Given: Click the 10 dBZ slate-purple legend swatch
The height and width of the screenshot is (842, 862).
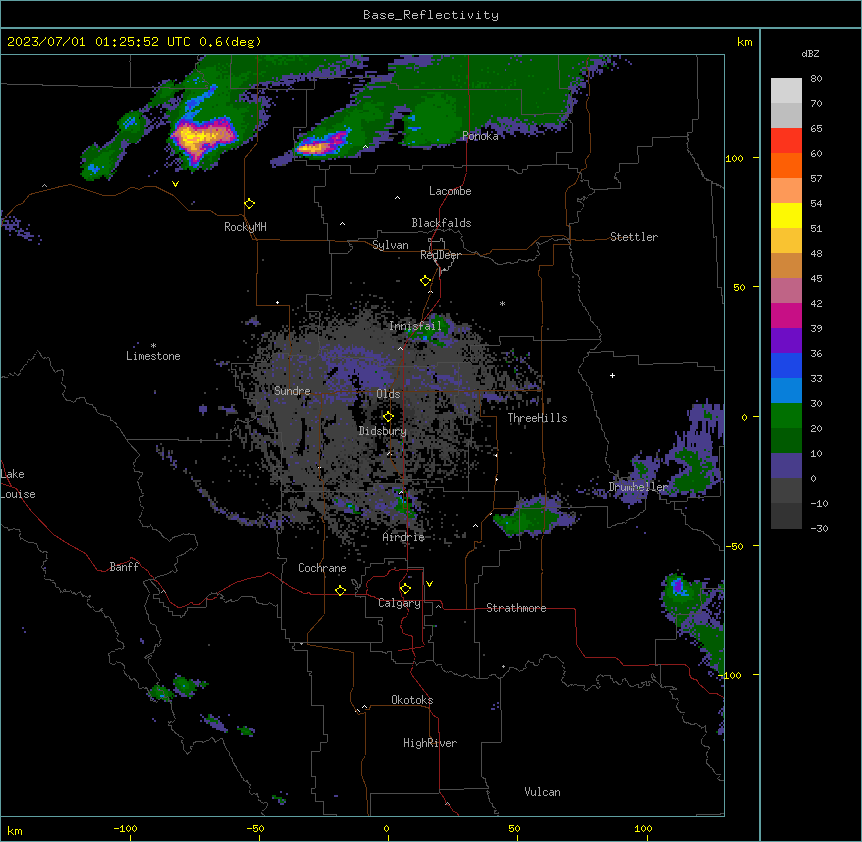Looking at the screenshot, I should (786, 466).
